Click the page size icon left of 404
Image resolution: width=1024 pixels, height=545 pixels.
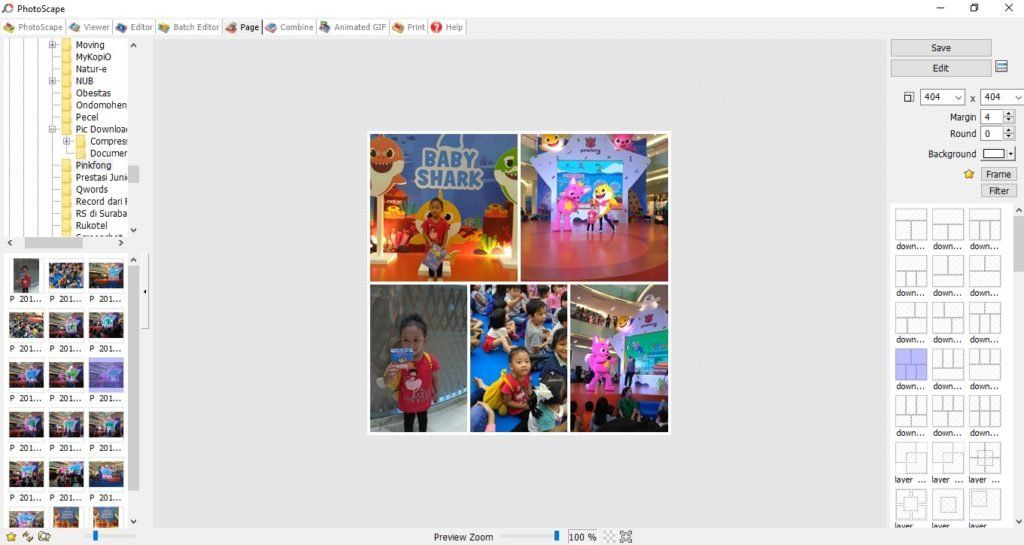[x=908, y=97]
